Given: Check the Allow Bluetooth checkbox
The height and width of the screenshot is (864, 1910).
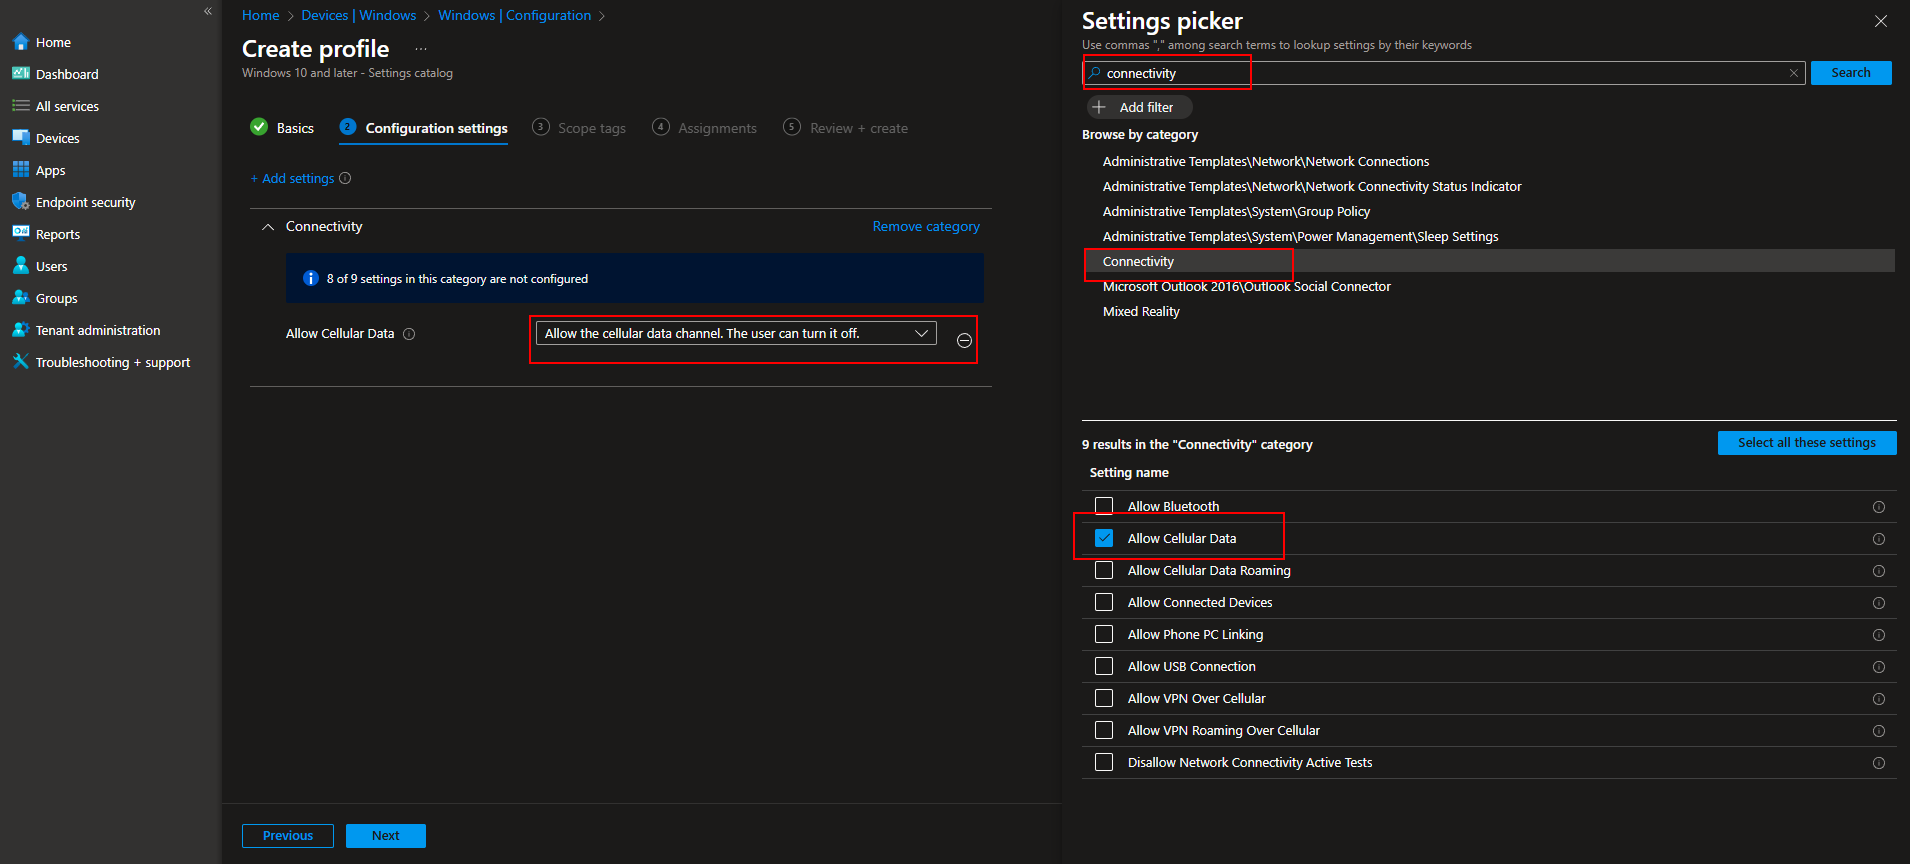Looking at the screenshot, I should [x=1104, y=506].
